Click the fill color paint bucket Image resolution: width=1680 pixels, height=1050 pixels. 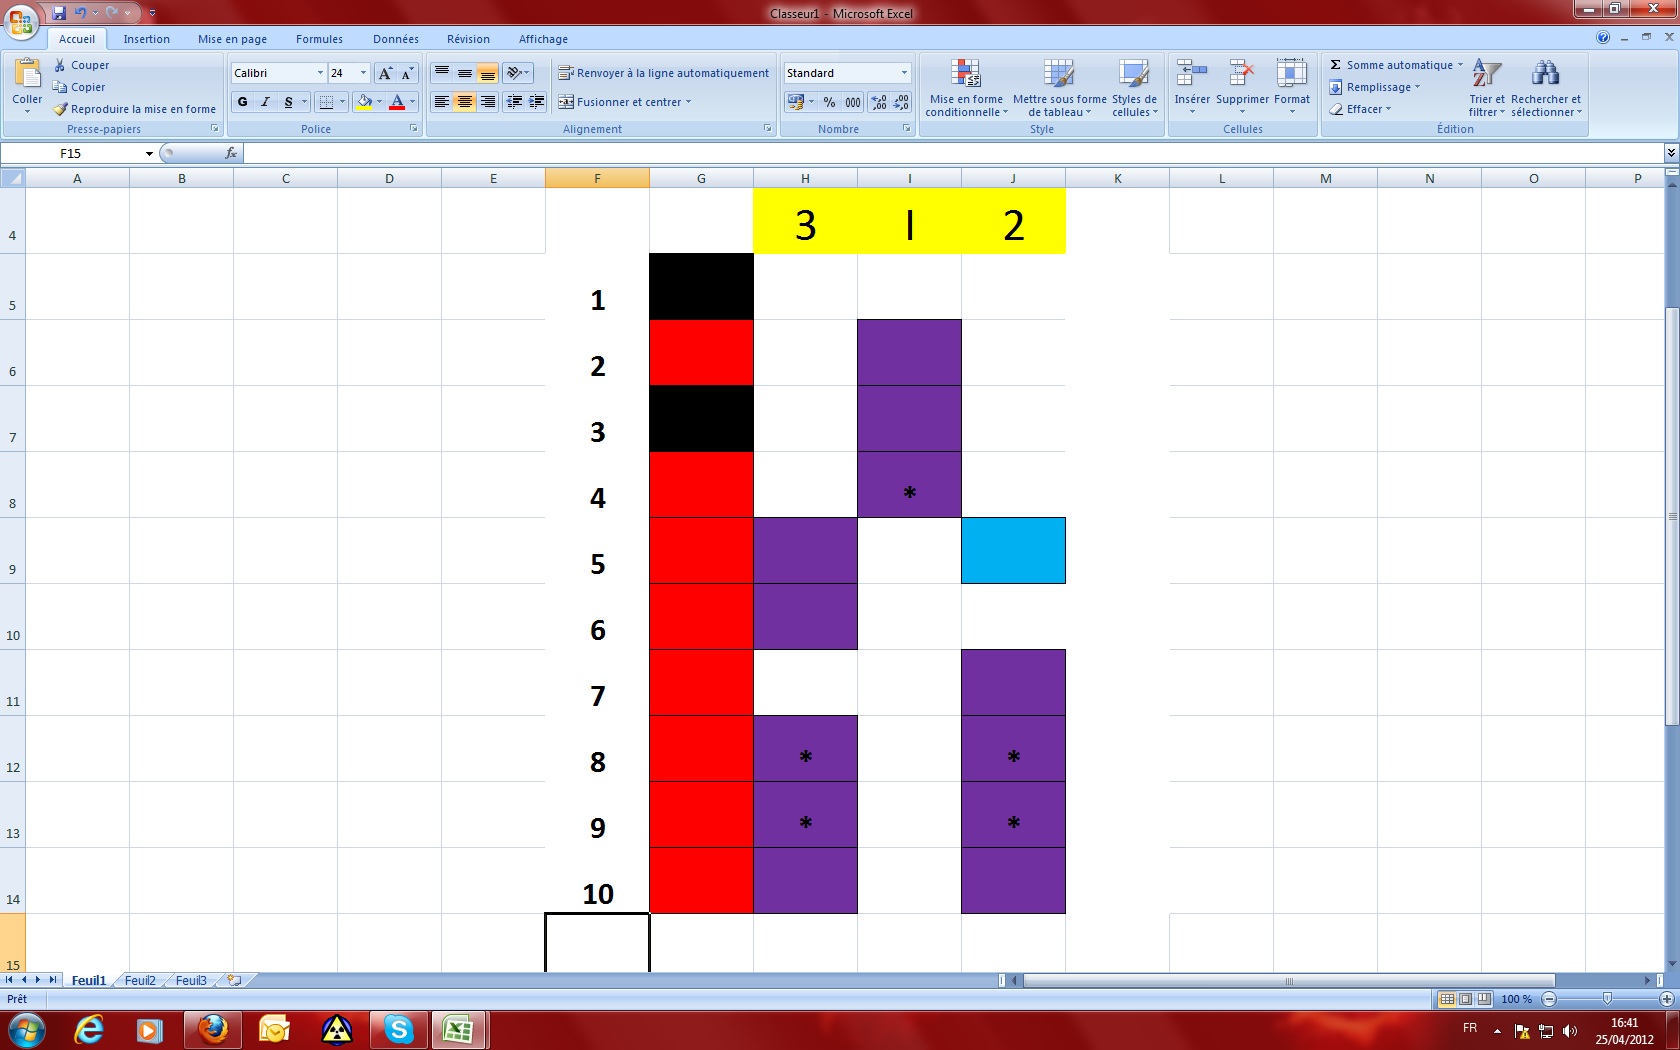pos(364,102)
